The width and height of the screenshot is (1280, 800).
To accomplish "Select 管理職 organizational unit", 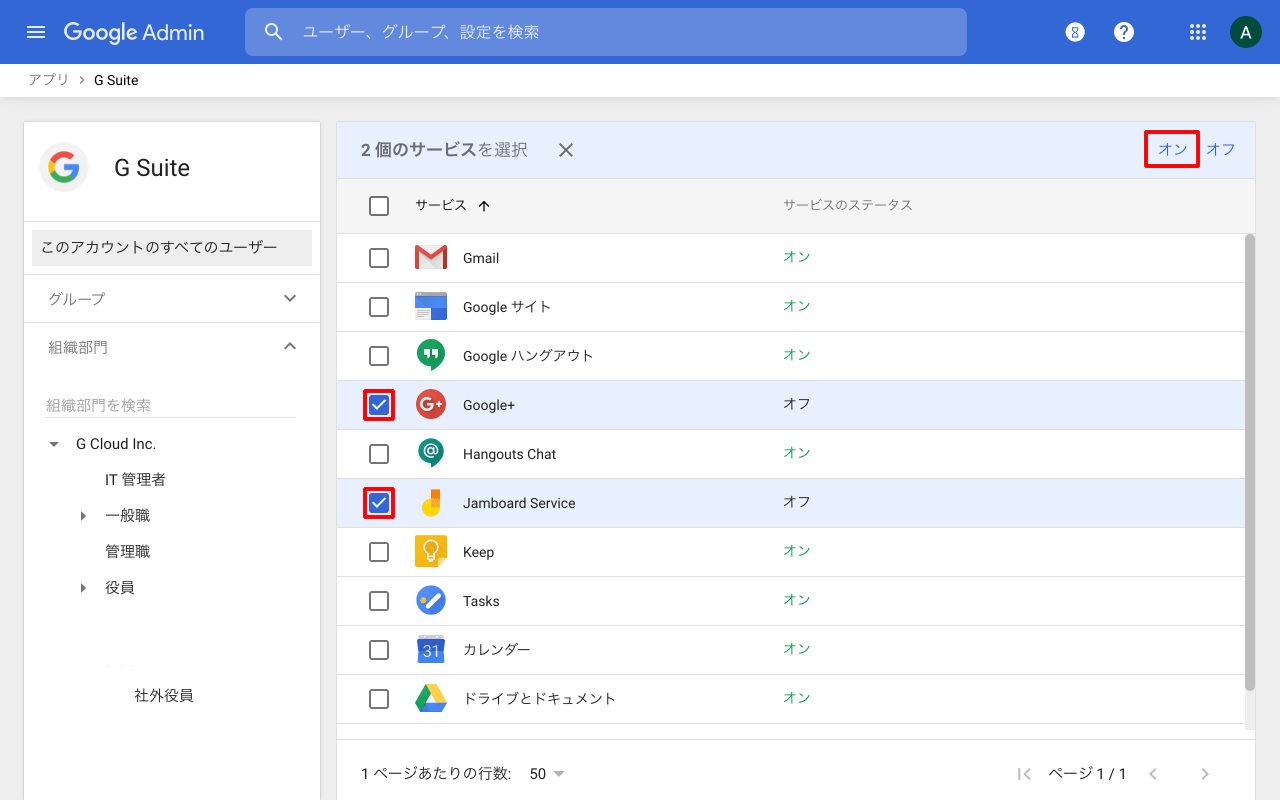I will tap(128, 552).
